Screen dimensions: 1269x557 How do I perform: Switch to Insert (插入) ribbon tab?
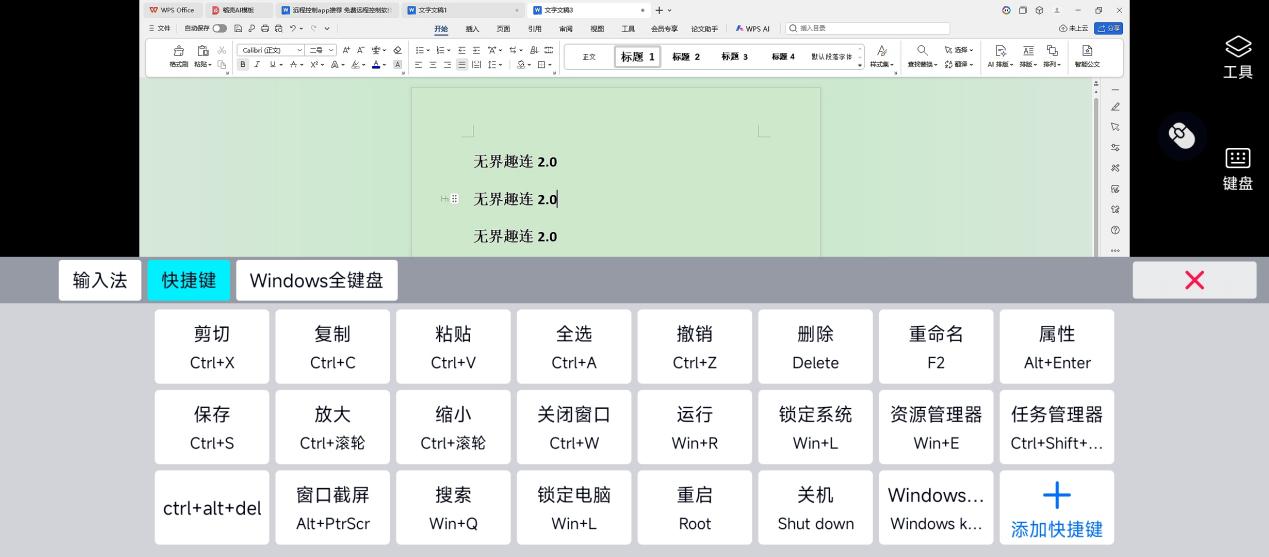coord(472,29)
